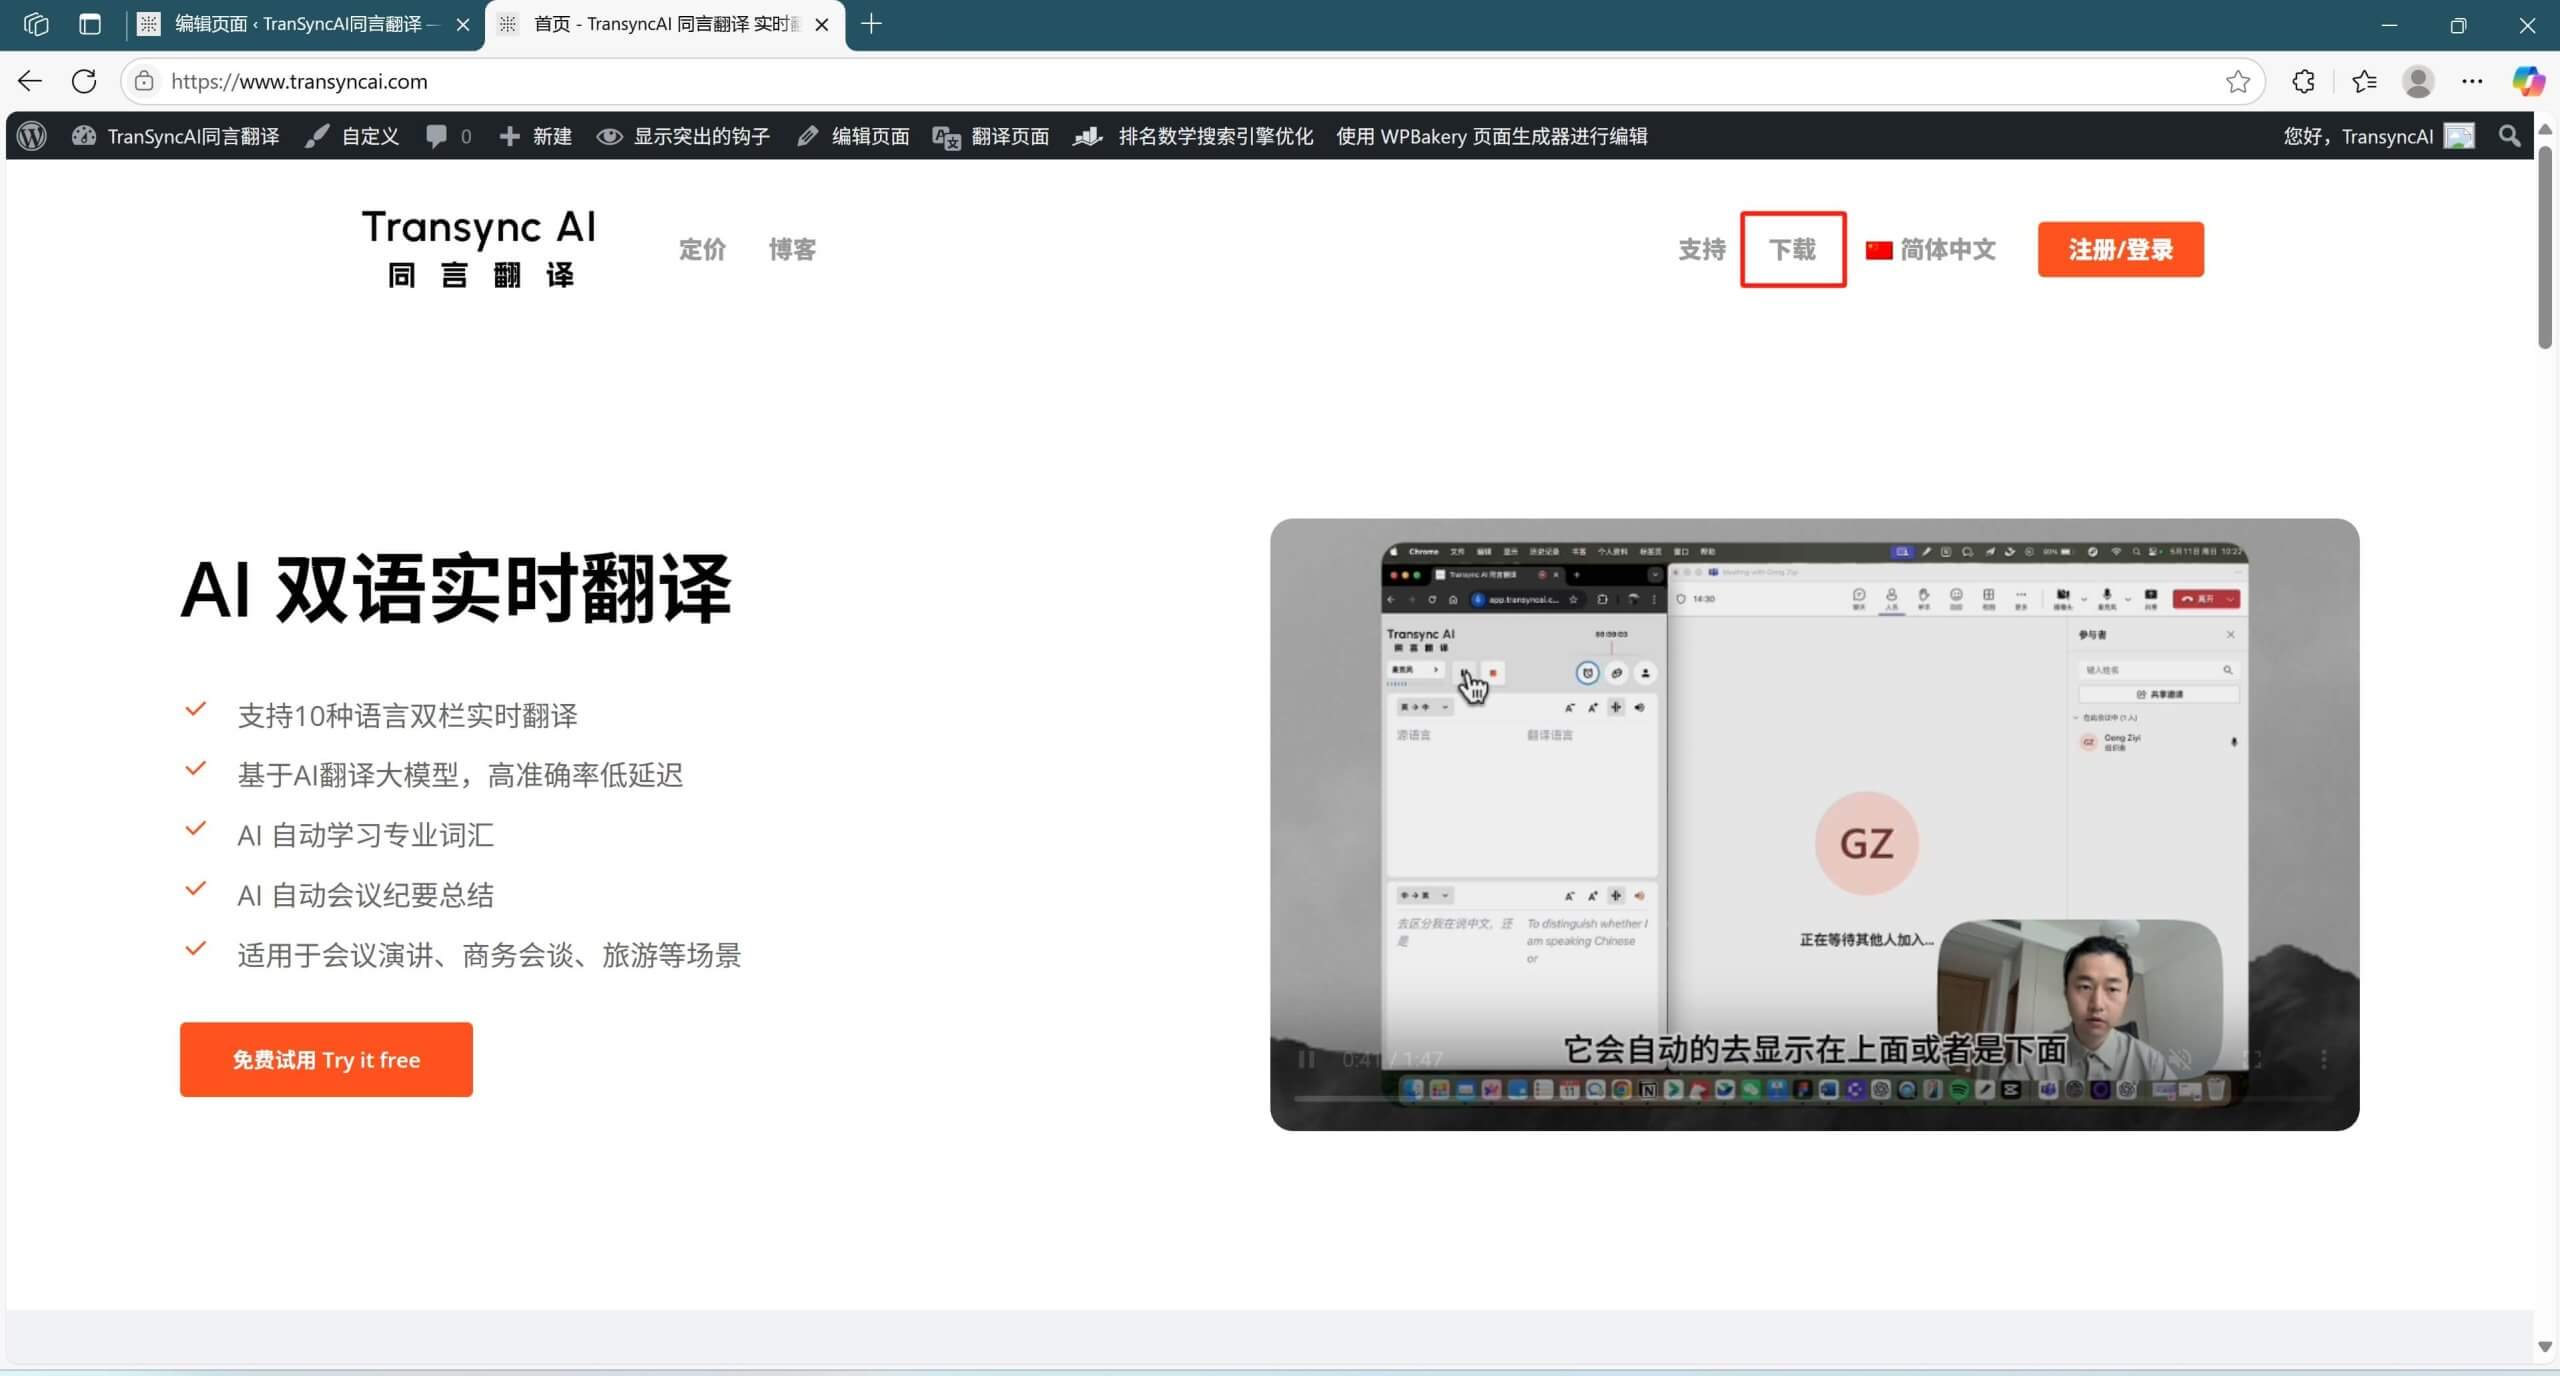Open a new browser tab
2560x1376 pixels.
pyautogui.click(x=871, y=24)
